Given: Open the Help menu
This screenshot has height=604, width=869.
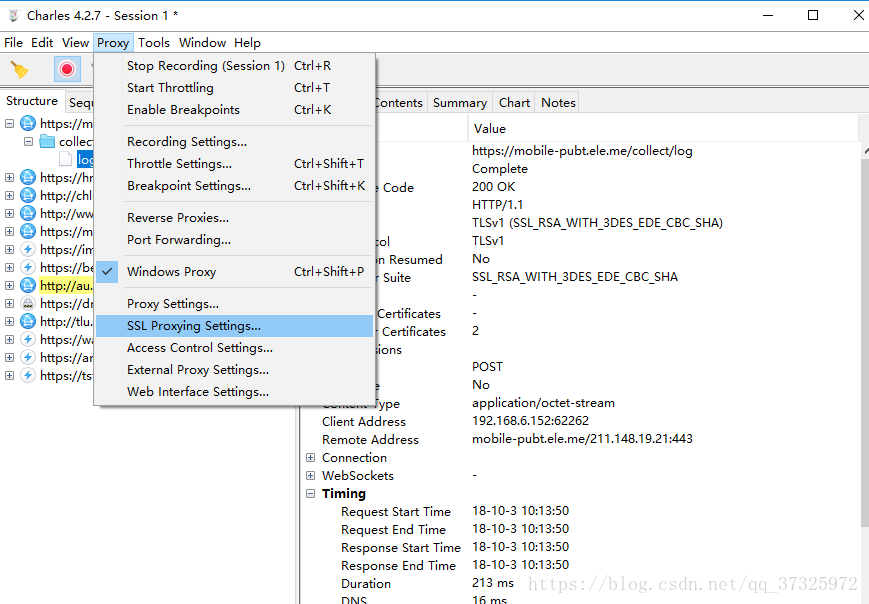Looking at the screenshot, I should [247, 43].
